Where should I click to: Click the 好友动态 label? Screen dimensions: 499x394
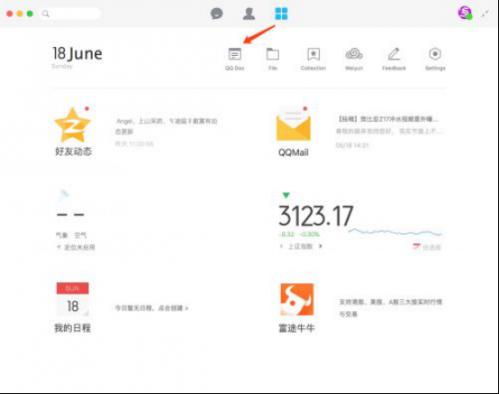(73, 151)
